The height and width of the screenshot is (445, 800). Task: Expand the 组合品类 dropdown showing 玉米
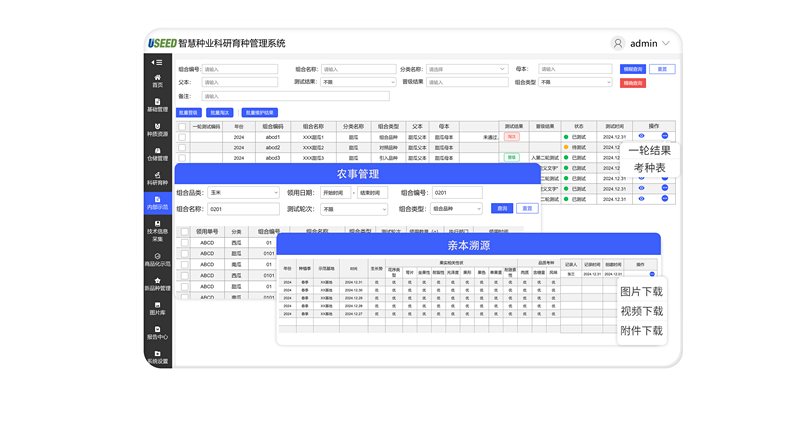point(244,192)
